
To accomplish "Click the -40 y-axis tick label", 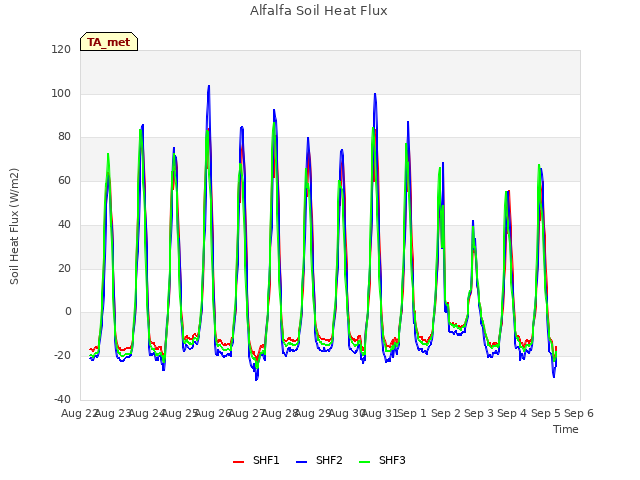I will click(62, 399).
